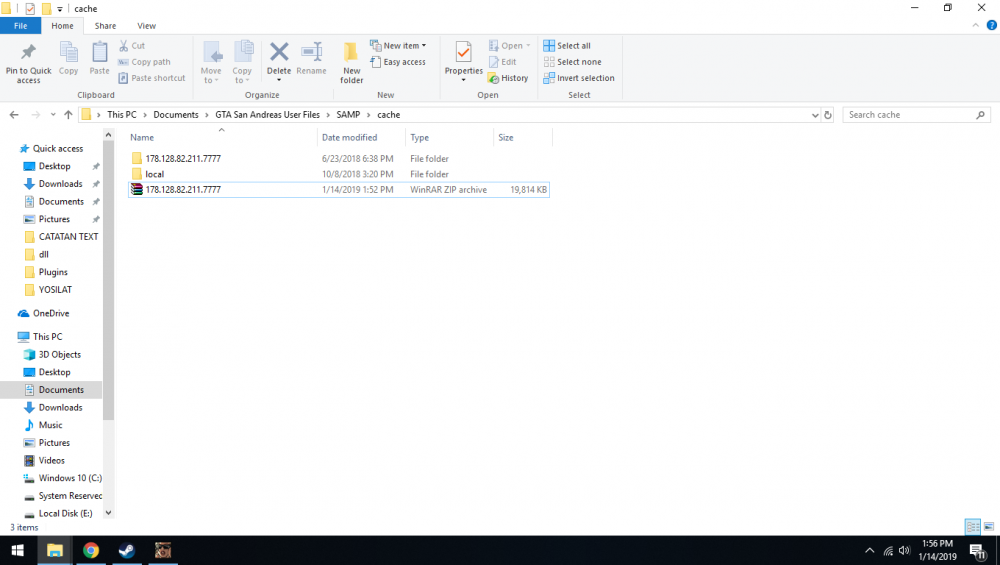Open recent locations dropdown arrow

point(53,115)
